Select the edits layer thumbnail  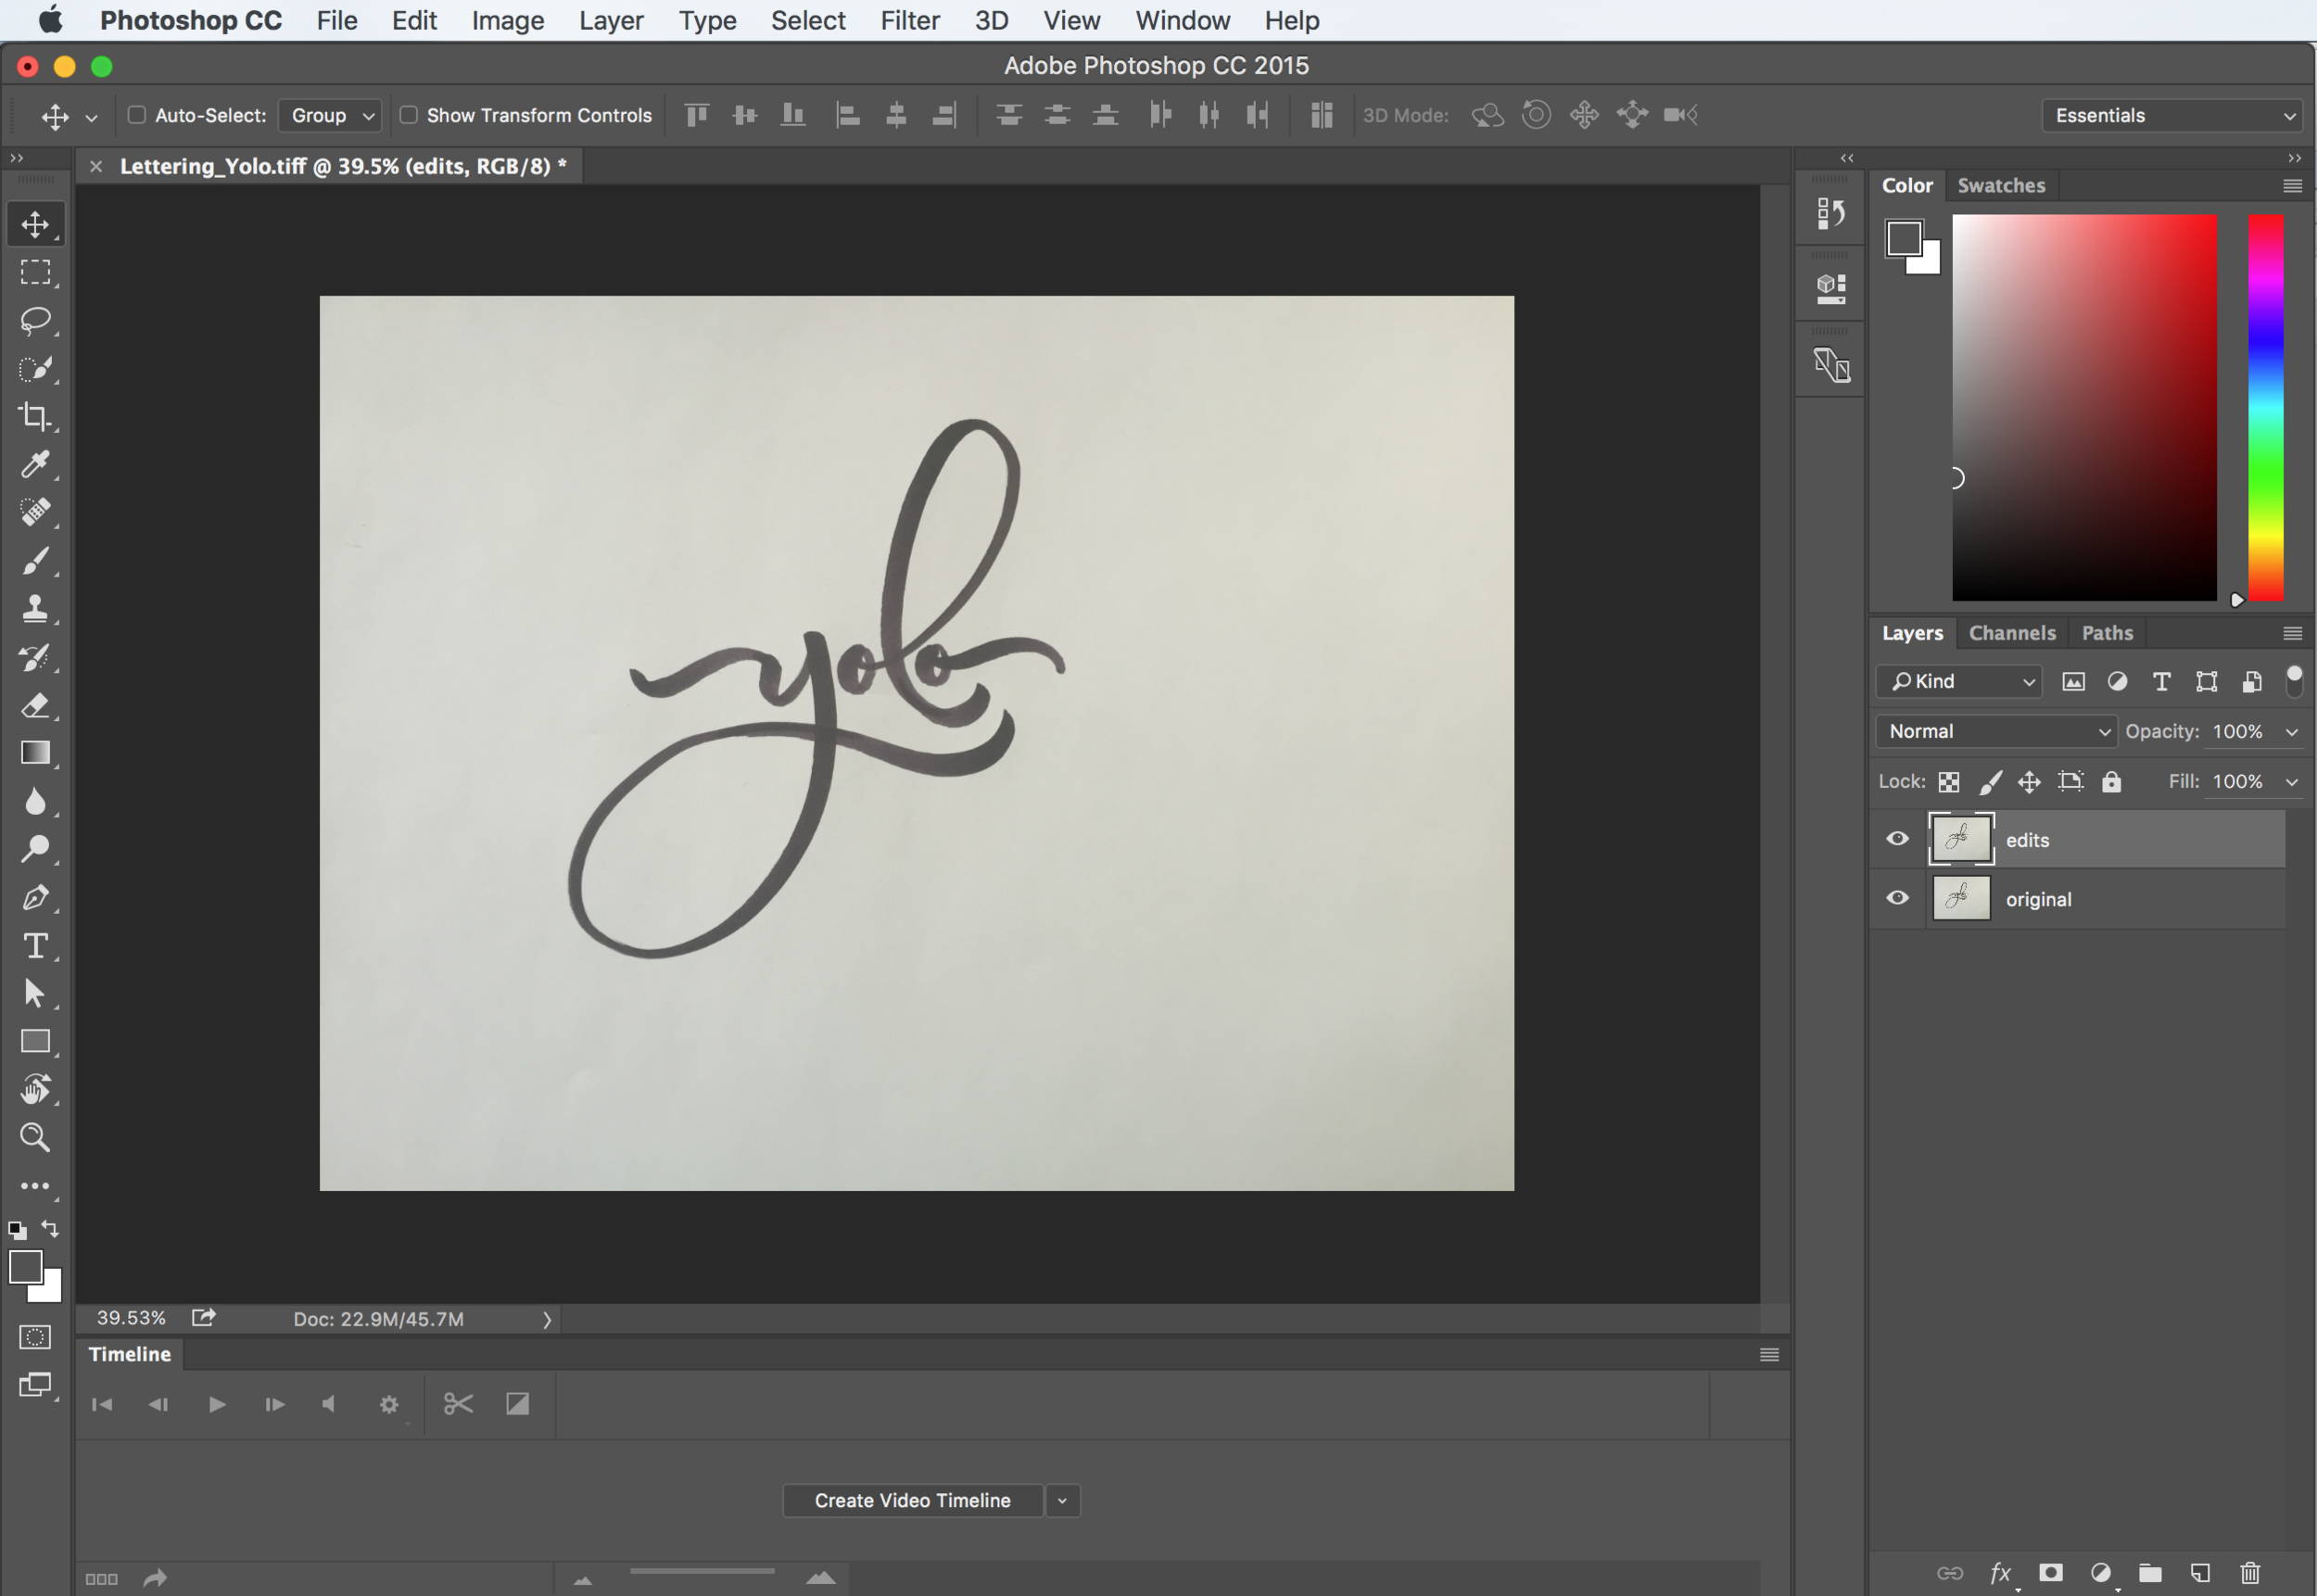click(1961, 839)
